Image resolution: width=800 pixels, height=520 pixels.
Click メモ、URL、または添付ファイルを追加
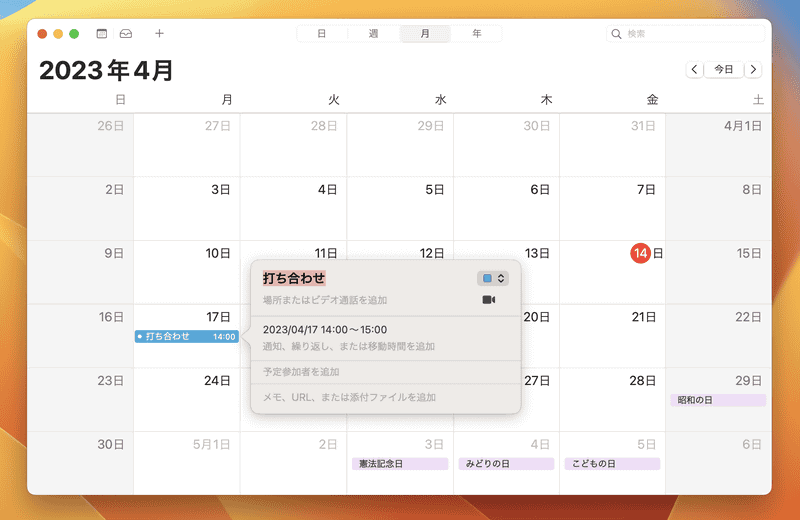coord(349,397)
